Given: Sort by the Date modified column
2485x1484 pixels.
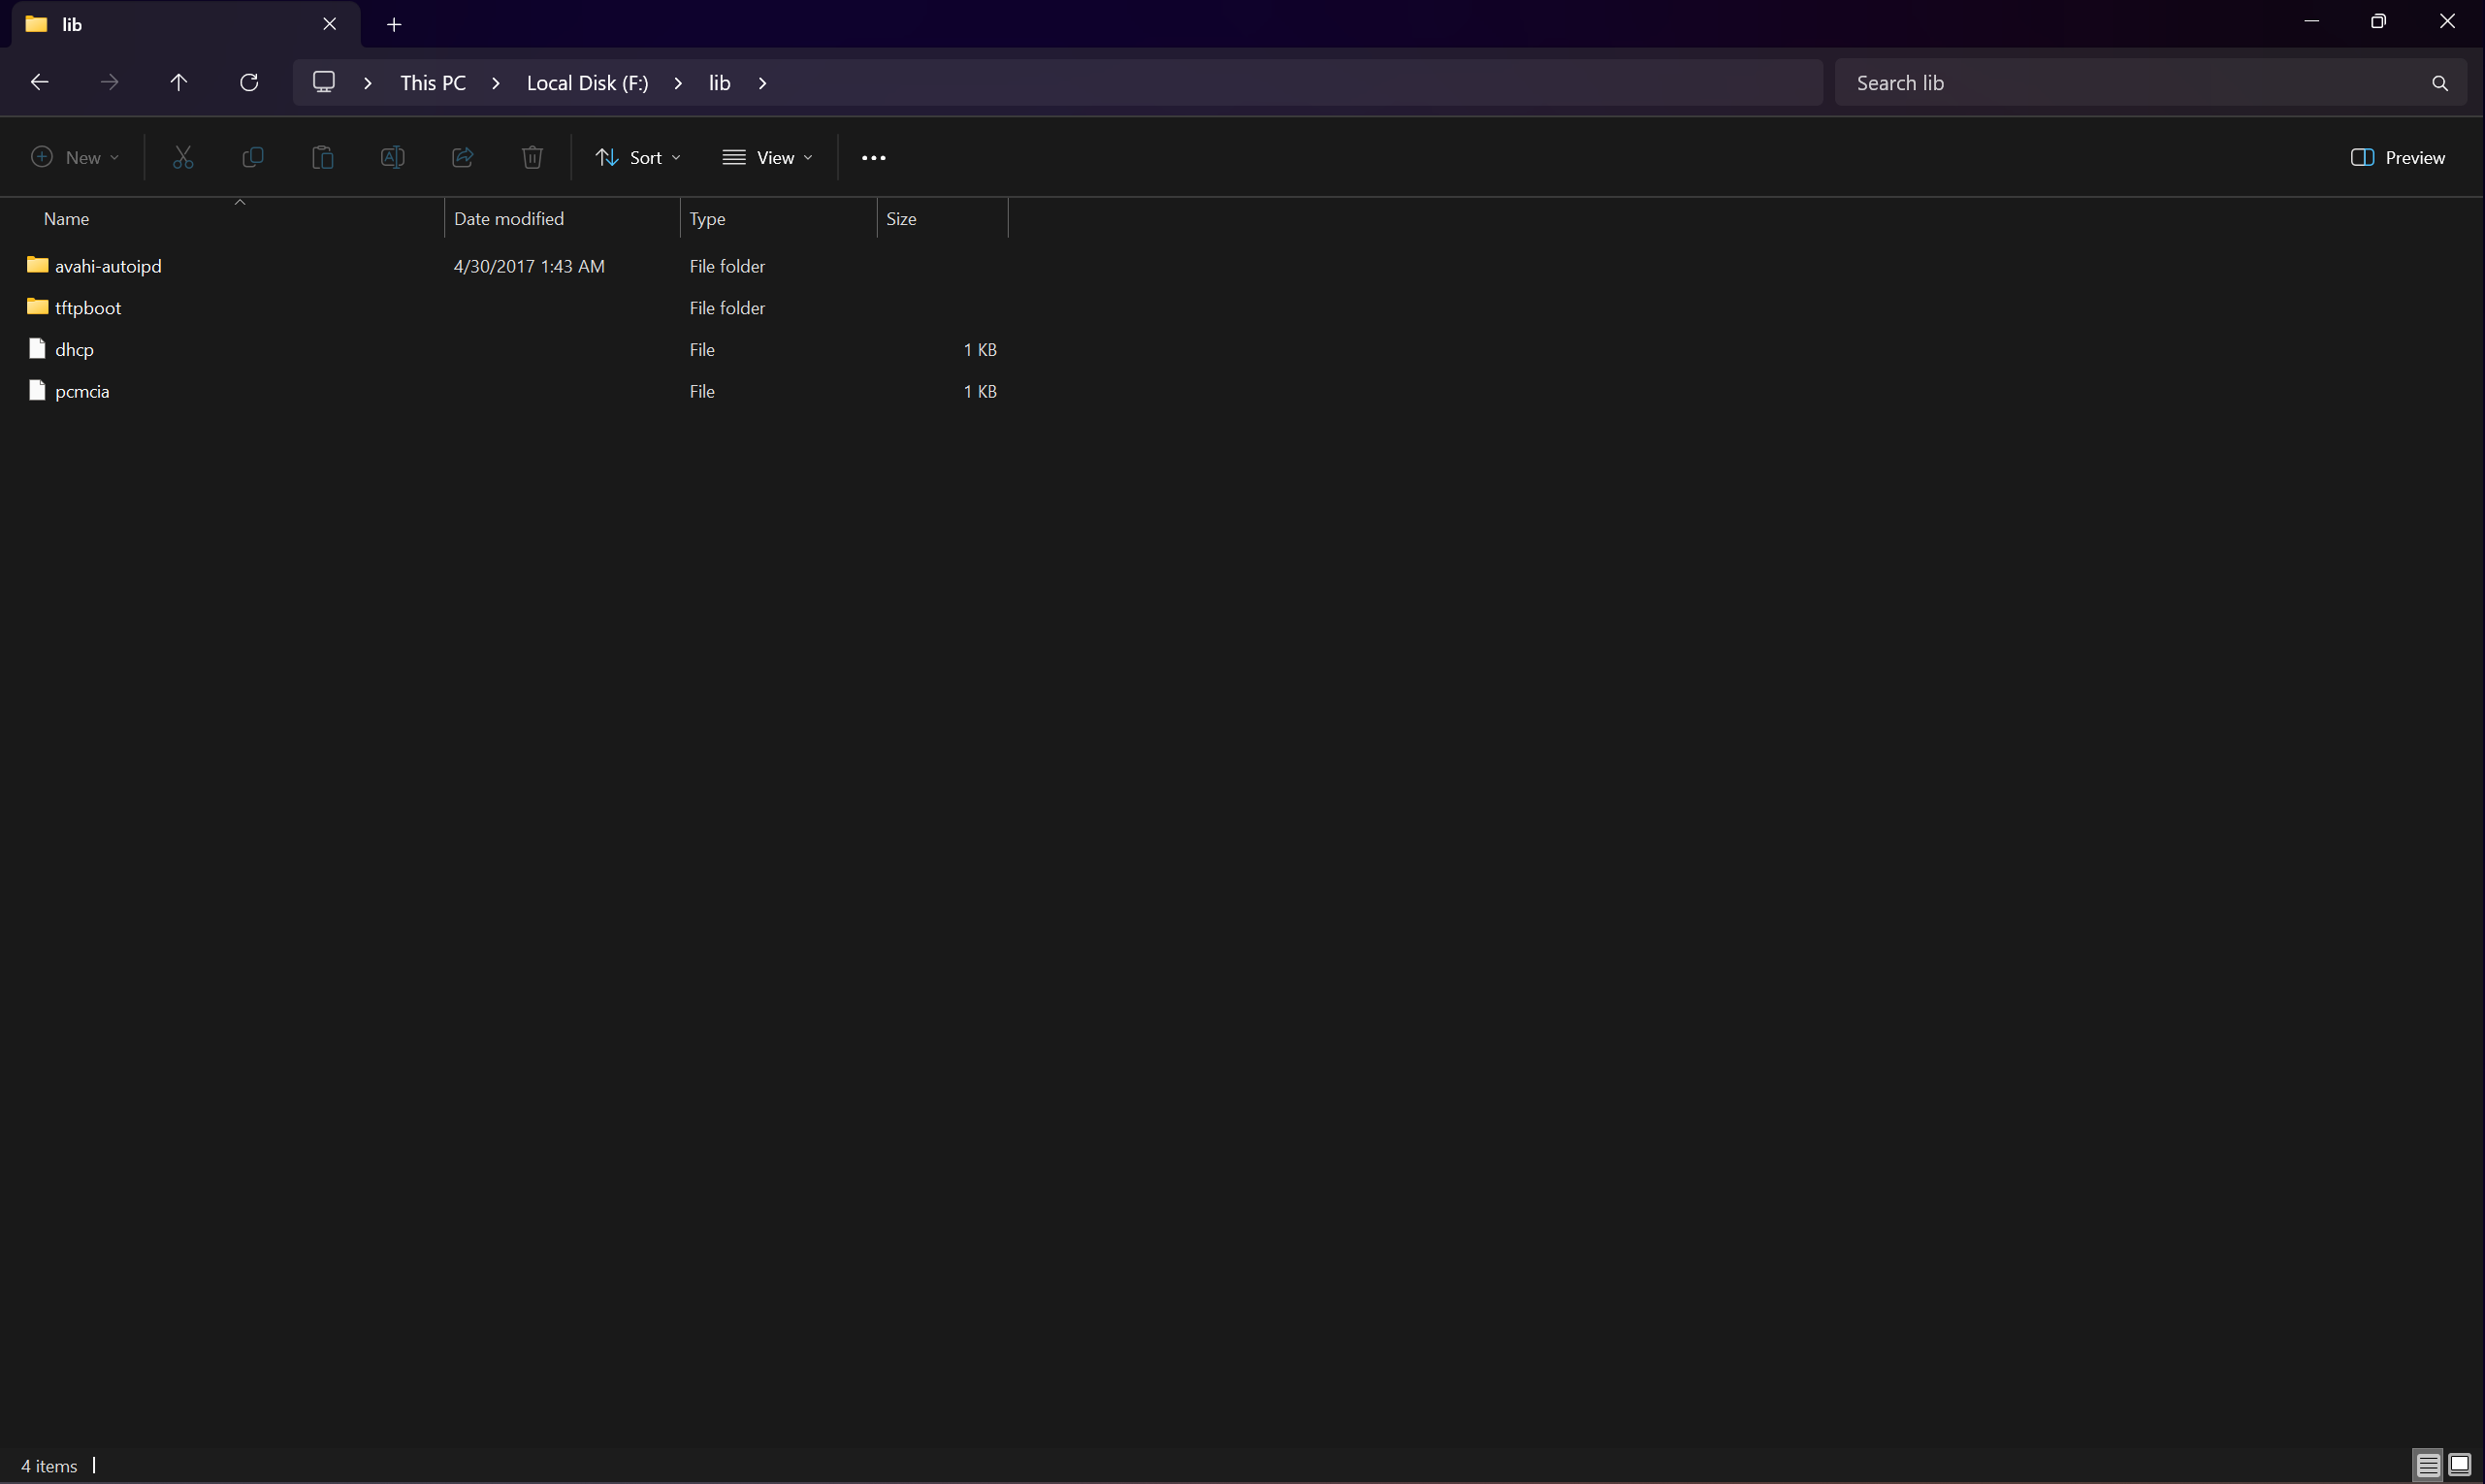Looking at the screenshot, I should tap(509, 218).
